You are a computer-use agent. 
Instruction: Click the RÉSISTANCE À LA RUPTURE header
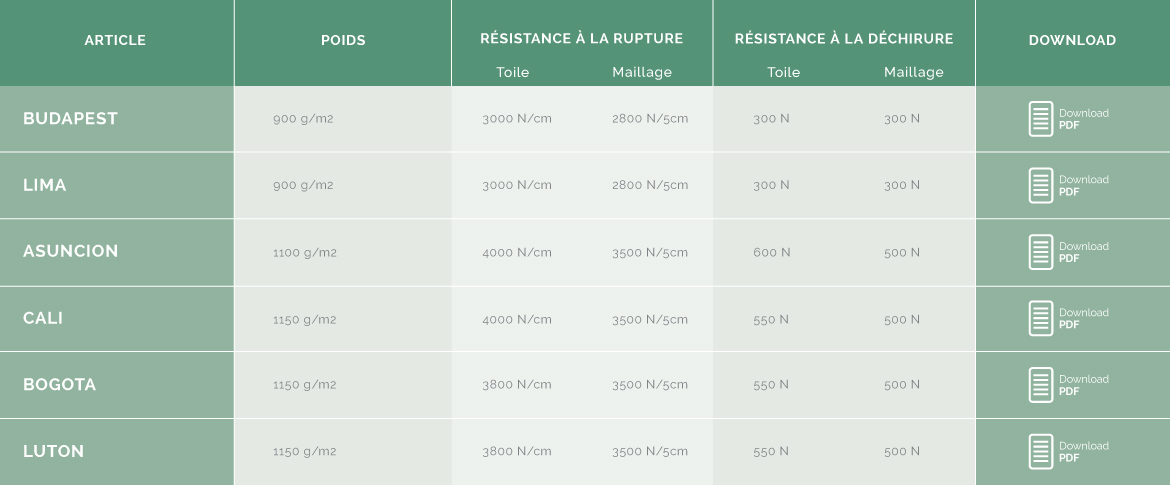(581, 38)
